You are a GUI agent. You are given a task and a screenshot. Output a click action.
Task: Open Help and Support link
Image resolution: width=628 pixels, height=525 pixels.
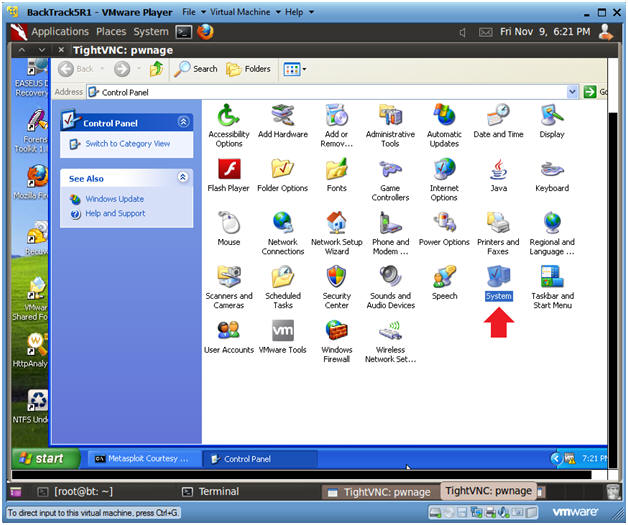tap(115, 213)
